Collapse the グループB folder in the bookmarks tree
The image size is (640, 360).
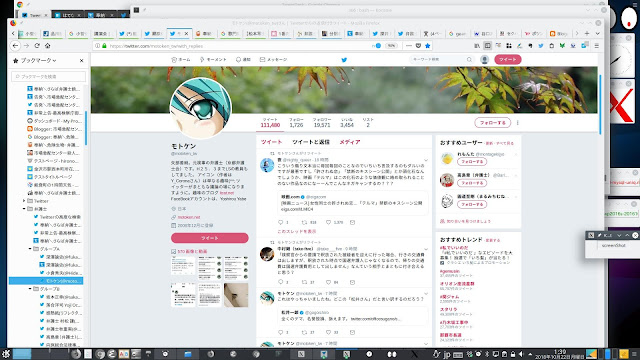(x=30, y=289)
